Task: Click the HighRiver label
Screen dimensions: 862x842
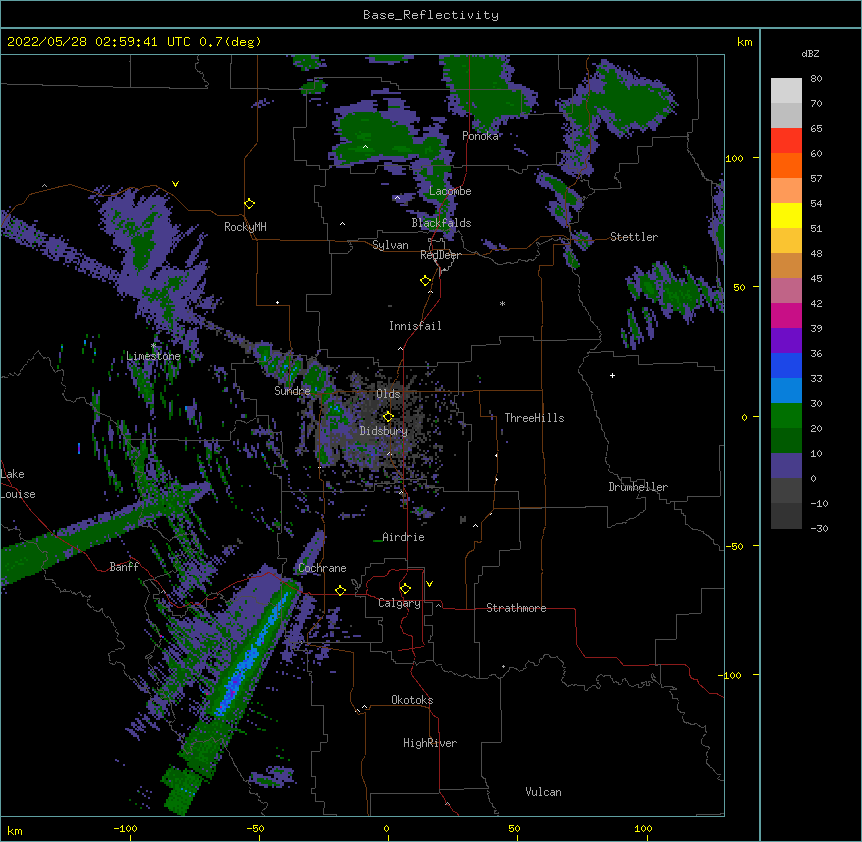Action: (x=430, y=743)
